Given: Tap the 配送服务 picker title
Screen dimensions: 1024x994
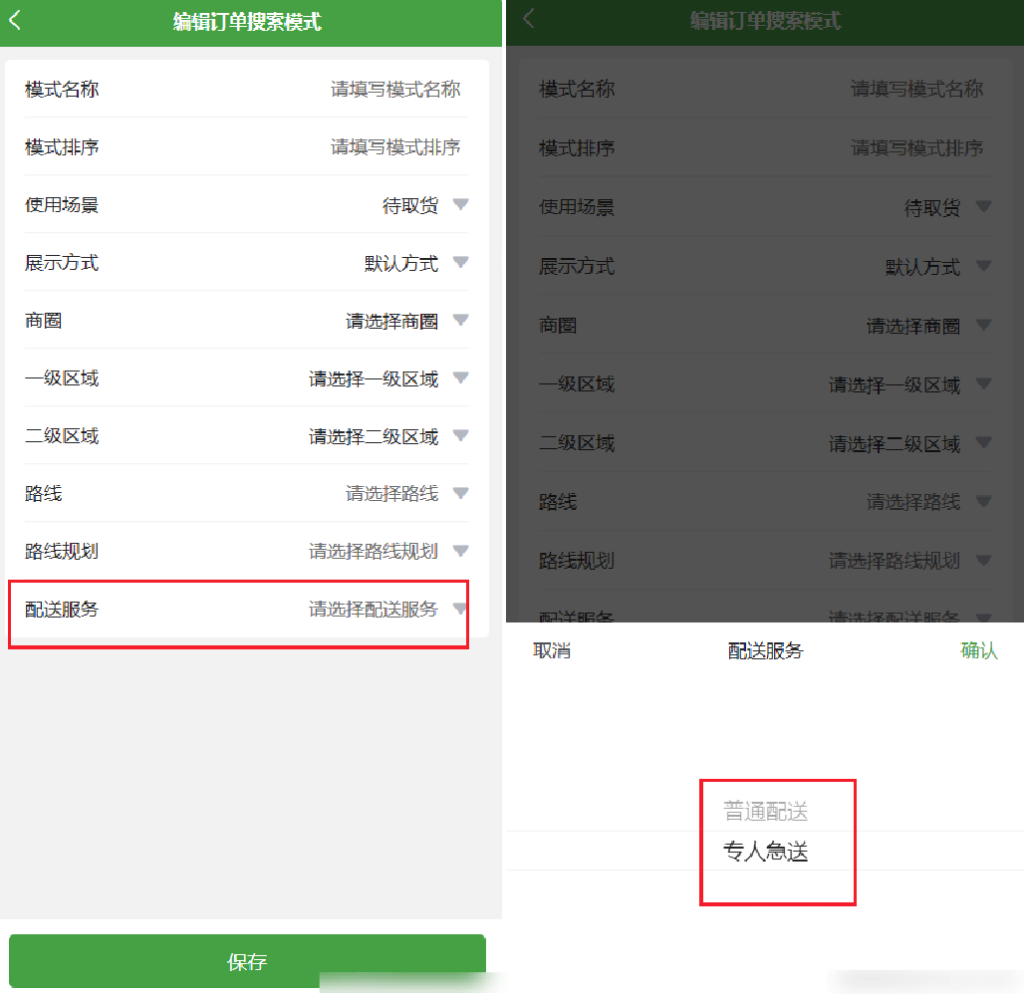Looking at the screenshot, I should point(764,650).
